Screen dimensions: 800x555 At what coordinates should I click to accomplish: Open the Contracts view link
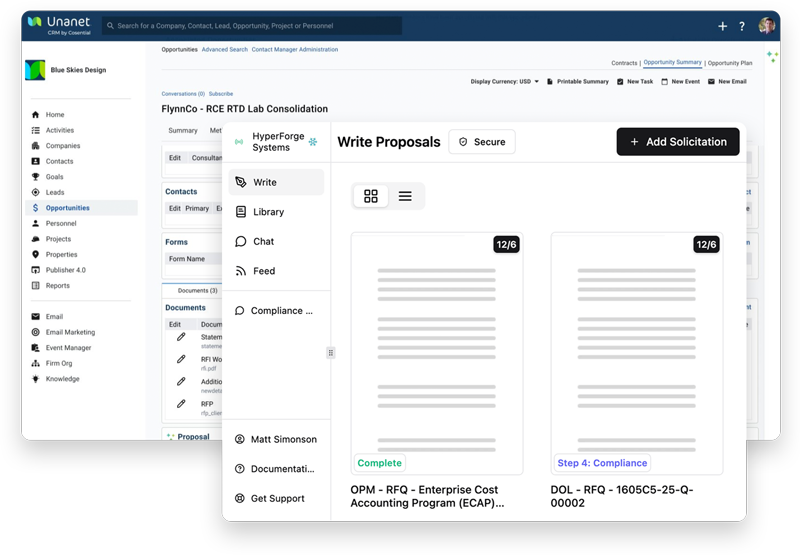click(x=624, y=63)
